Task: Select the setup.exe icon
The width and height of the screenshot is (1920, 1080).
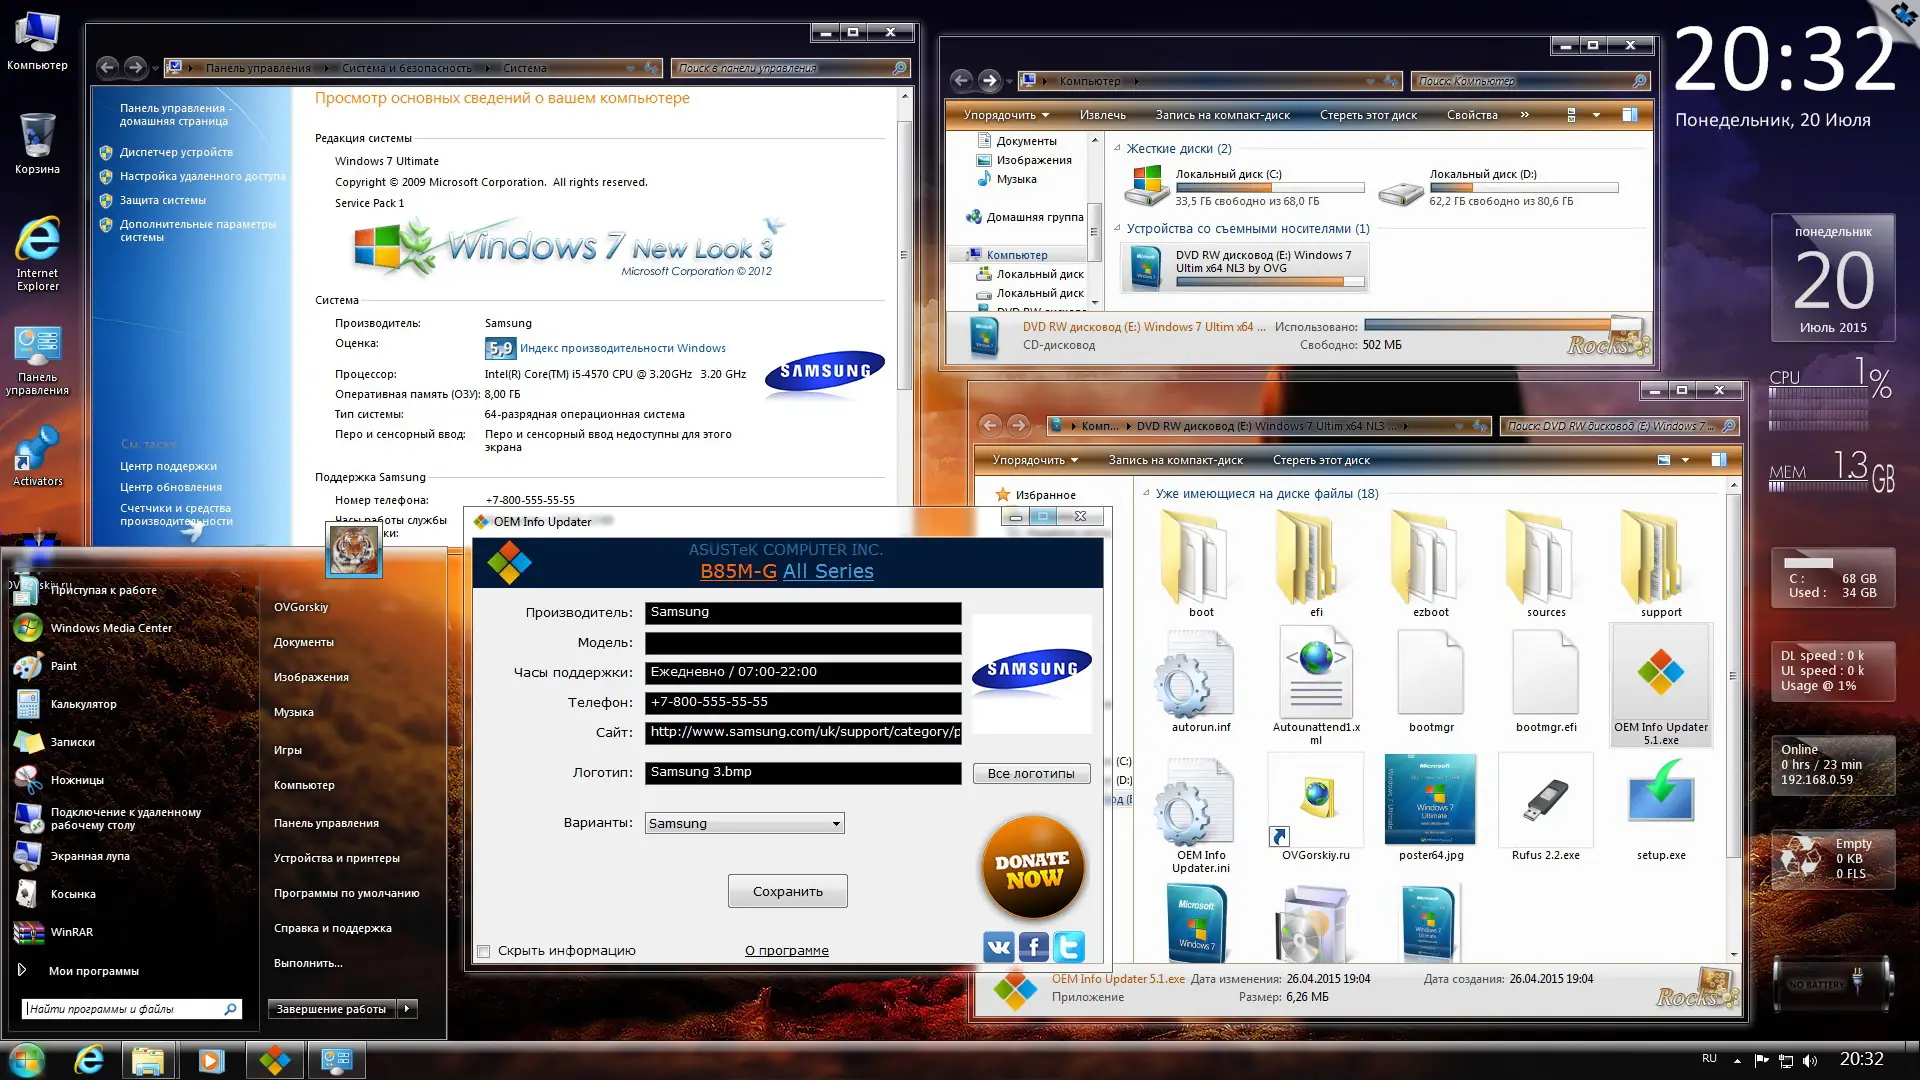Action: click(x=1660, y=800)
